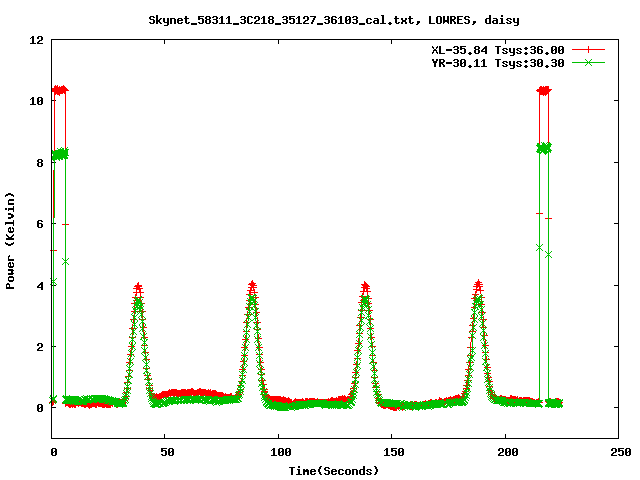The width and height of the screenshot is (640, 480).
Task: Click the 12 tick label on y-axis
Action: click(36, 40)
